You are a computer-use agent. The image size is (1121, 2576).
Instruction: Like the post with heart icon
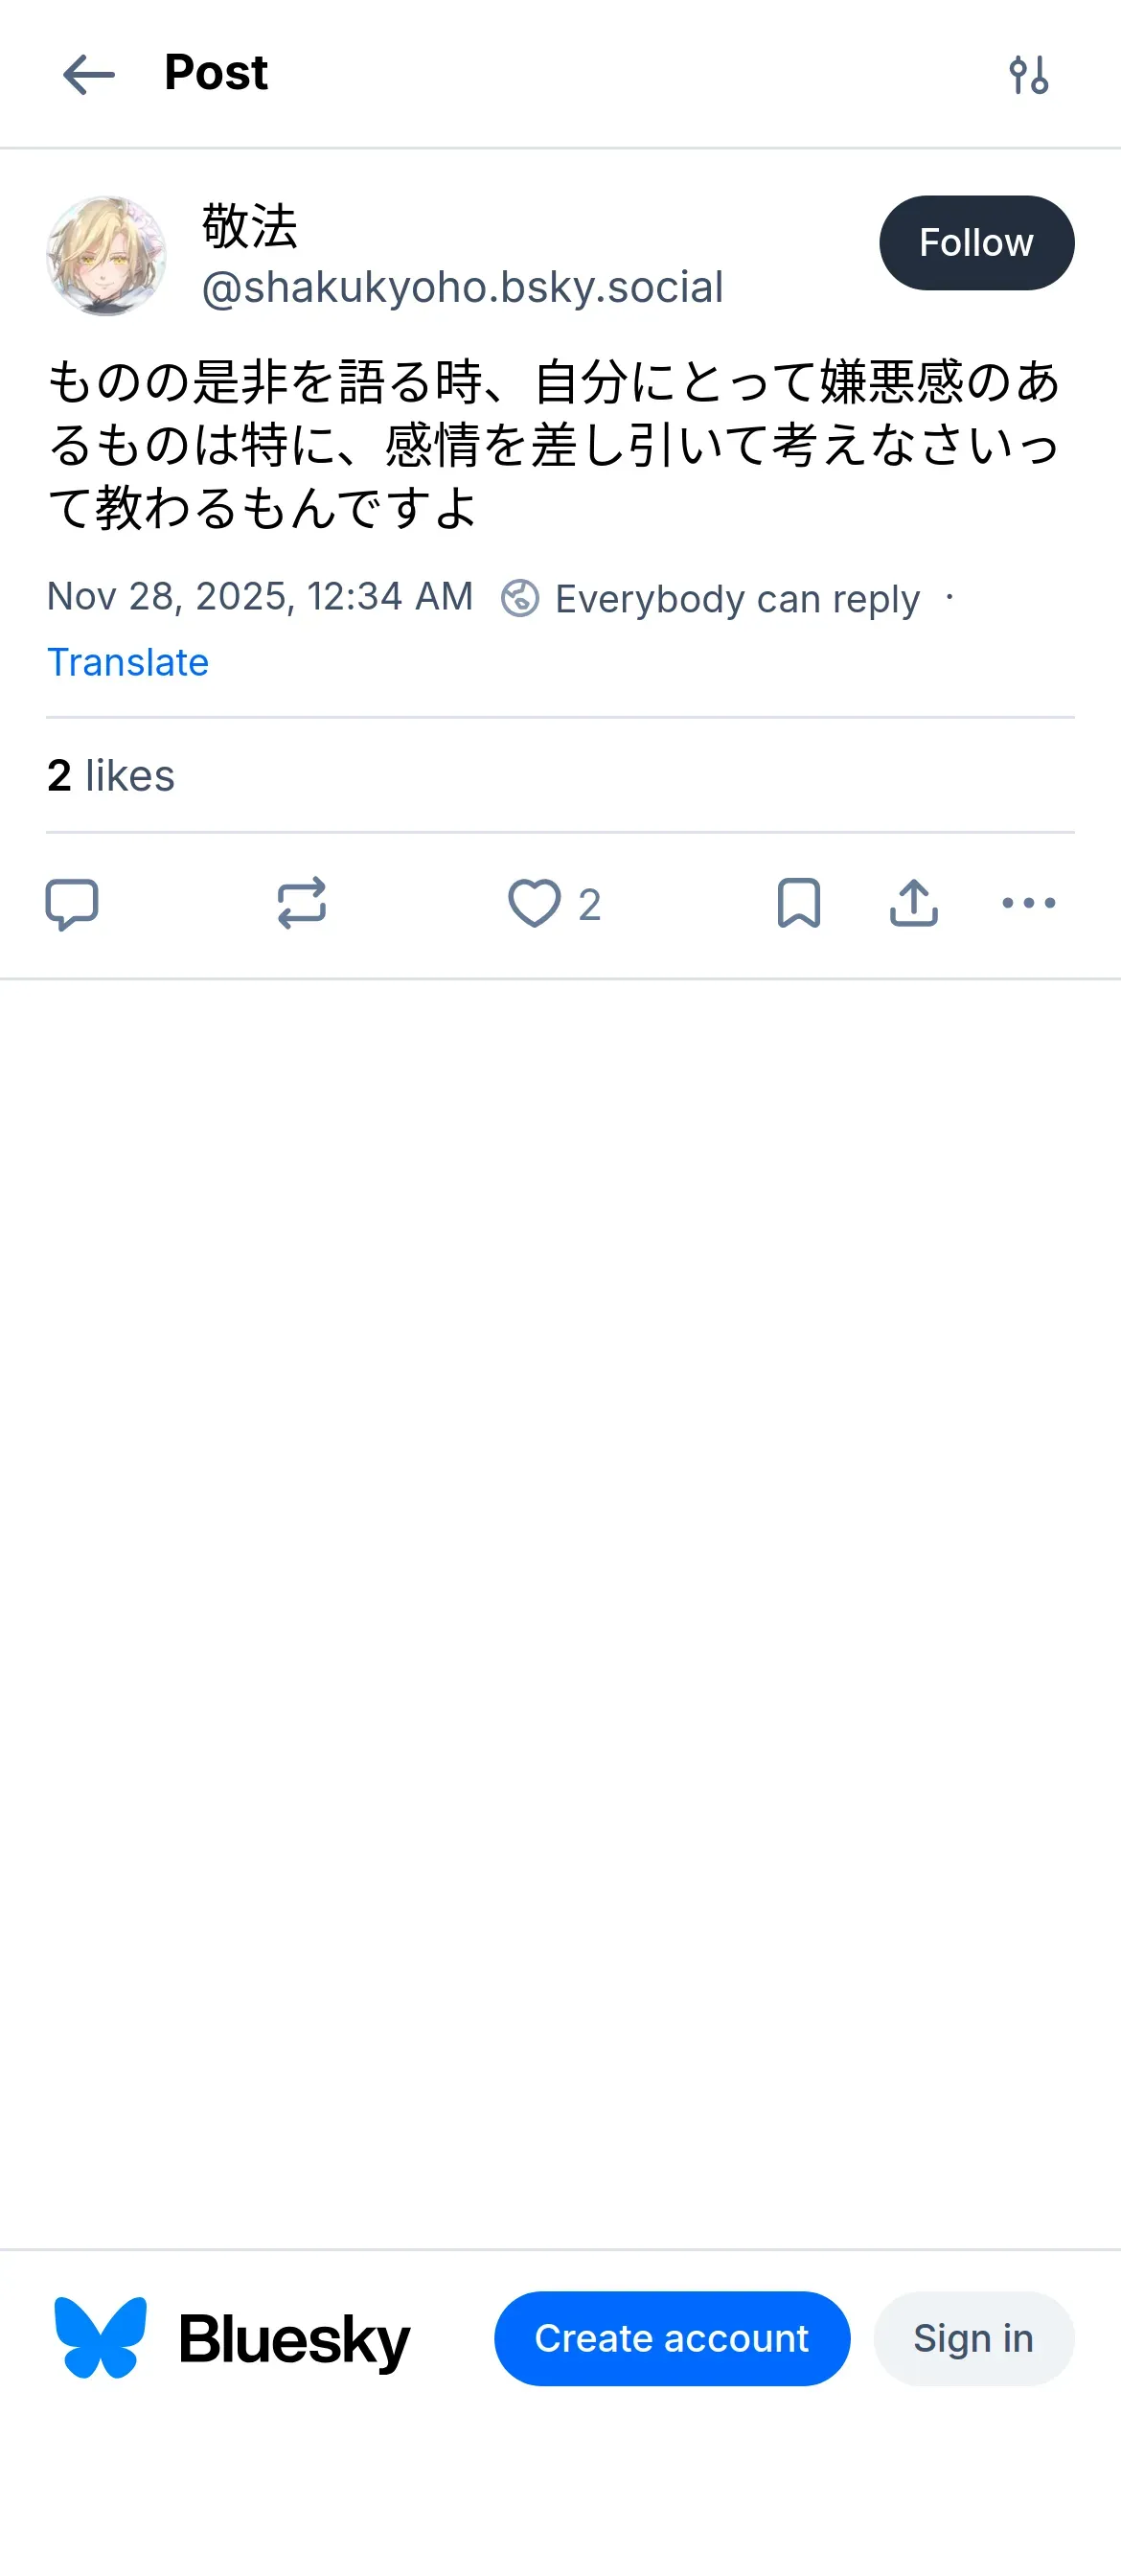tap(535, 904)
